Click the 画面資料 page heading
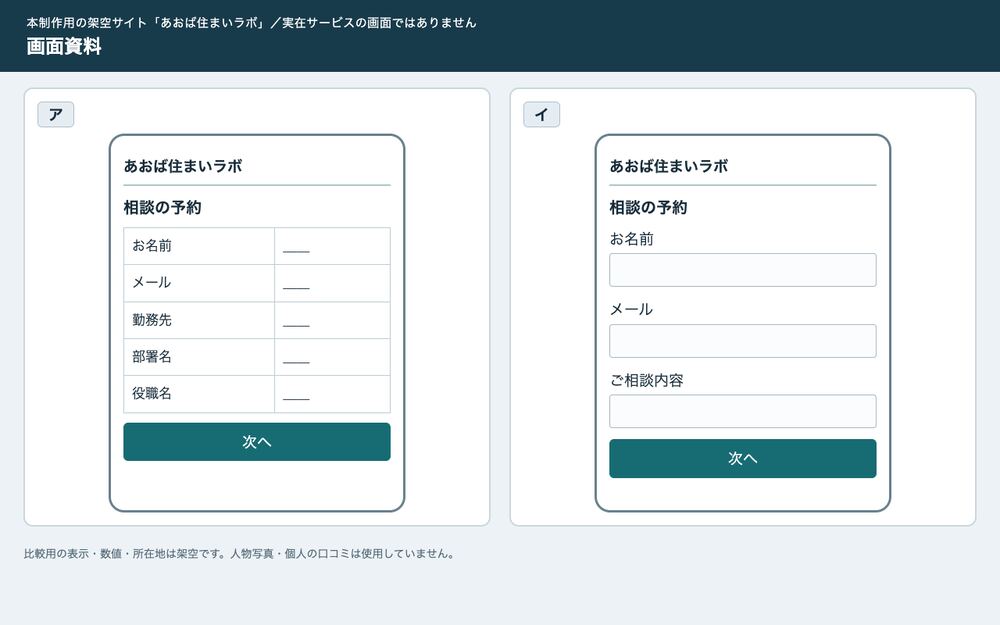The image size is (1000, 625). pos(64,47)
